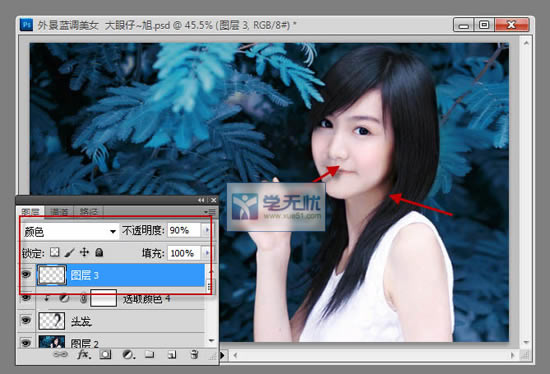This screenshot has width=550, height=374.
Task: Open the 填充 fill slider arrow
Action: tap(207, 253)
